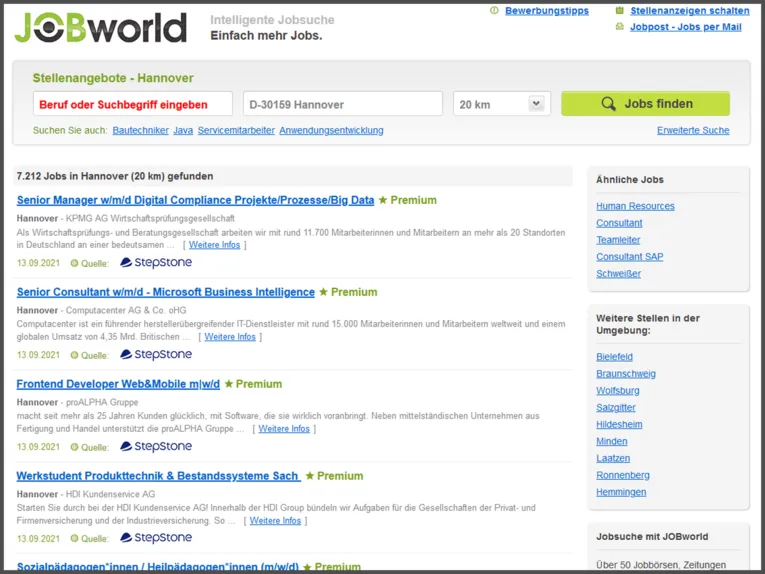The image size is (765, 574).
Task: Show jobs in Hildesheim
Action: 619,424
